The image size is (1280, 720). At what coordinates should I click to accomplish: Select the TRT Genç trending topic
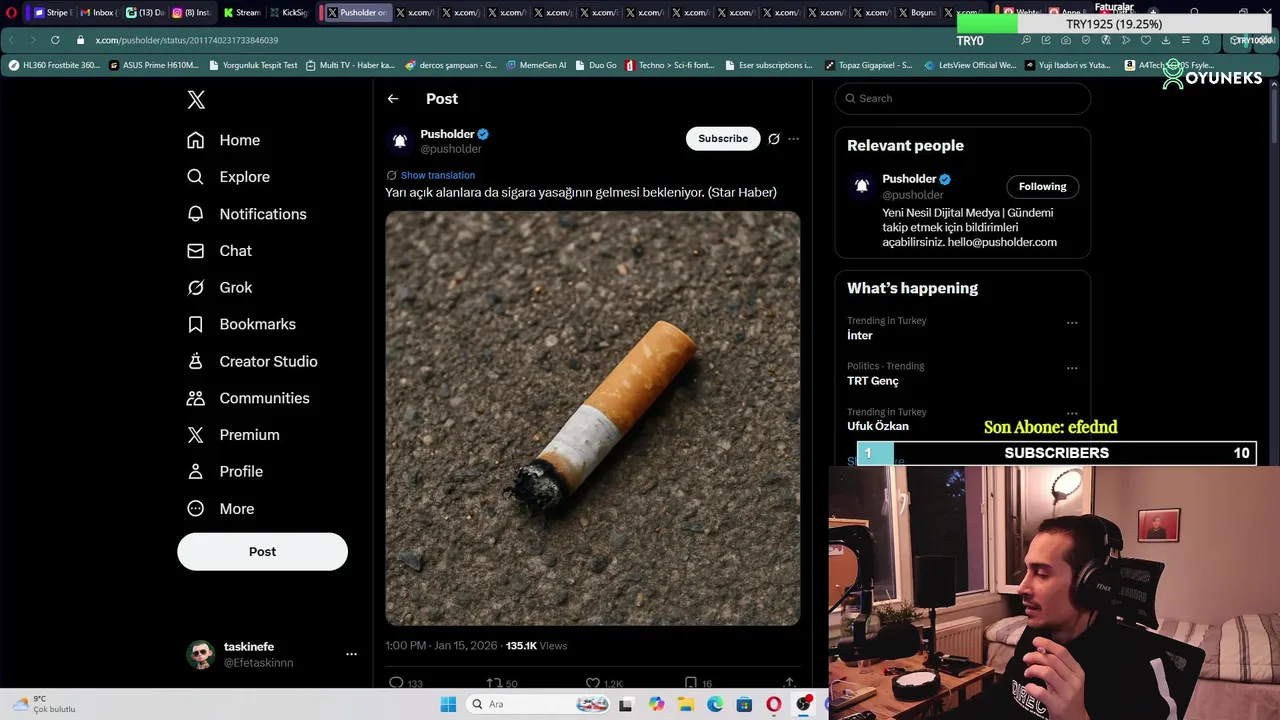(x=873, y=381)
